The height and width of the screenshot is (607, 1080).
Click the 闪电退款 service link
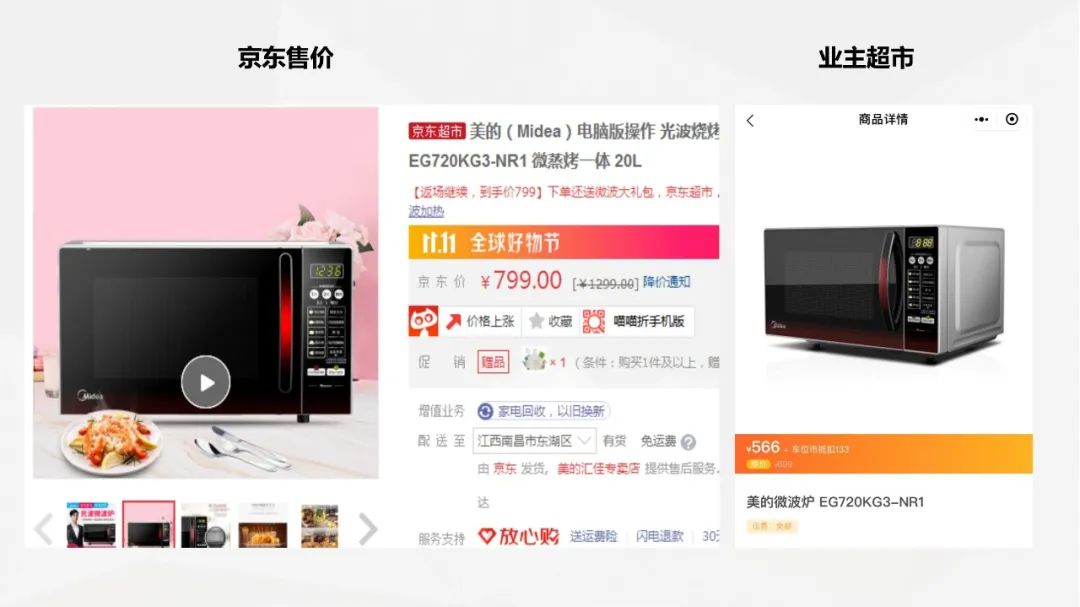click(659, 536)
